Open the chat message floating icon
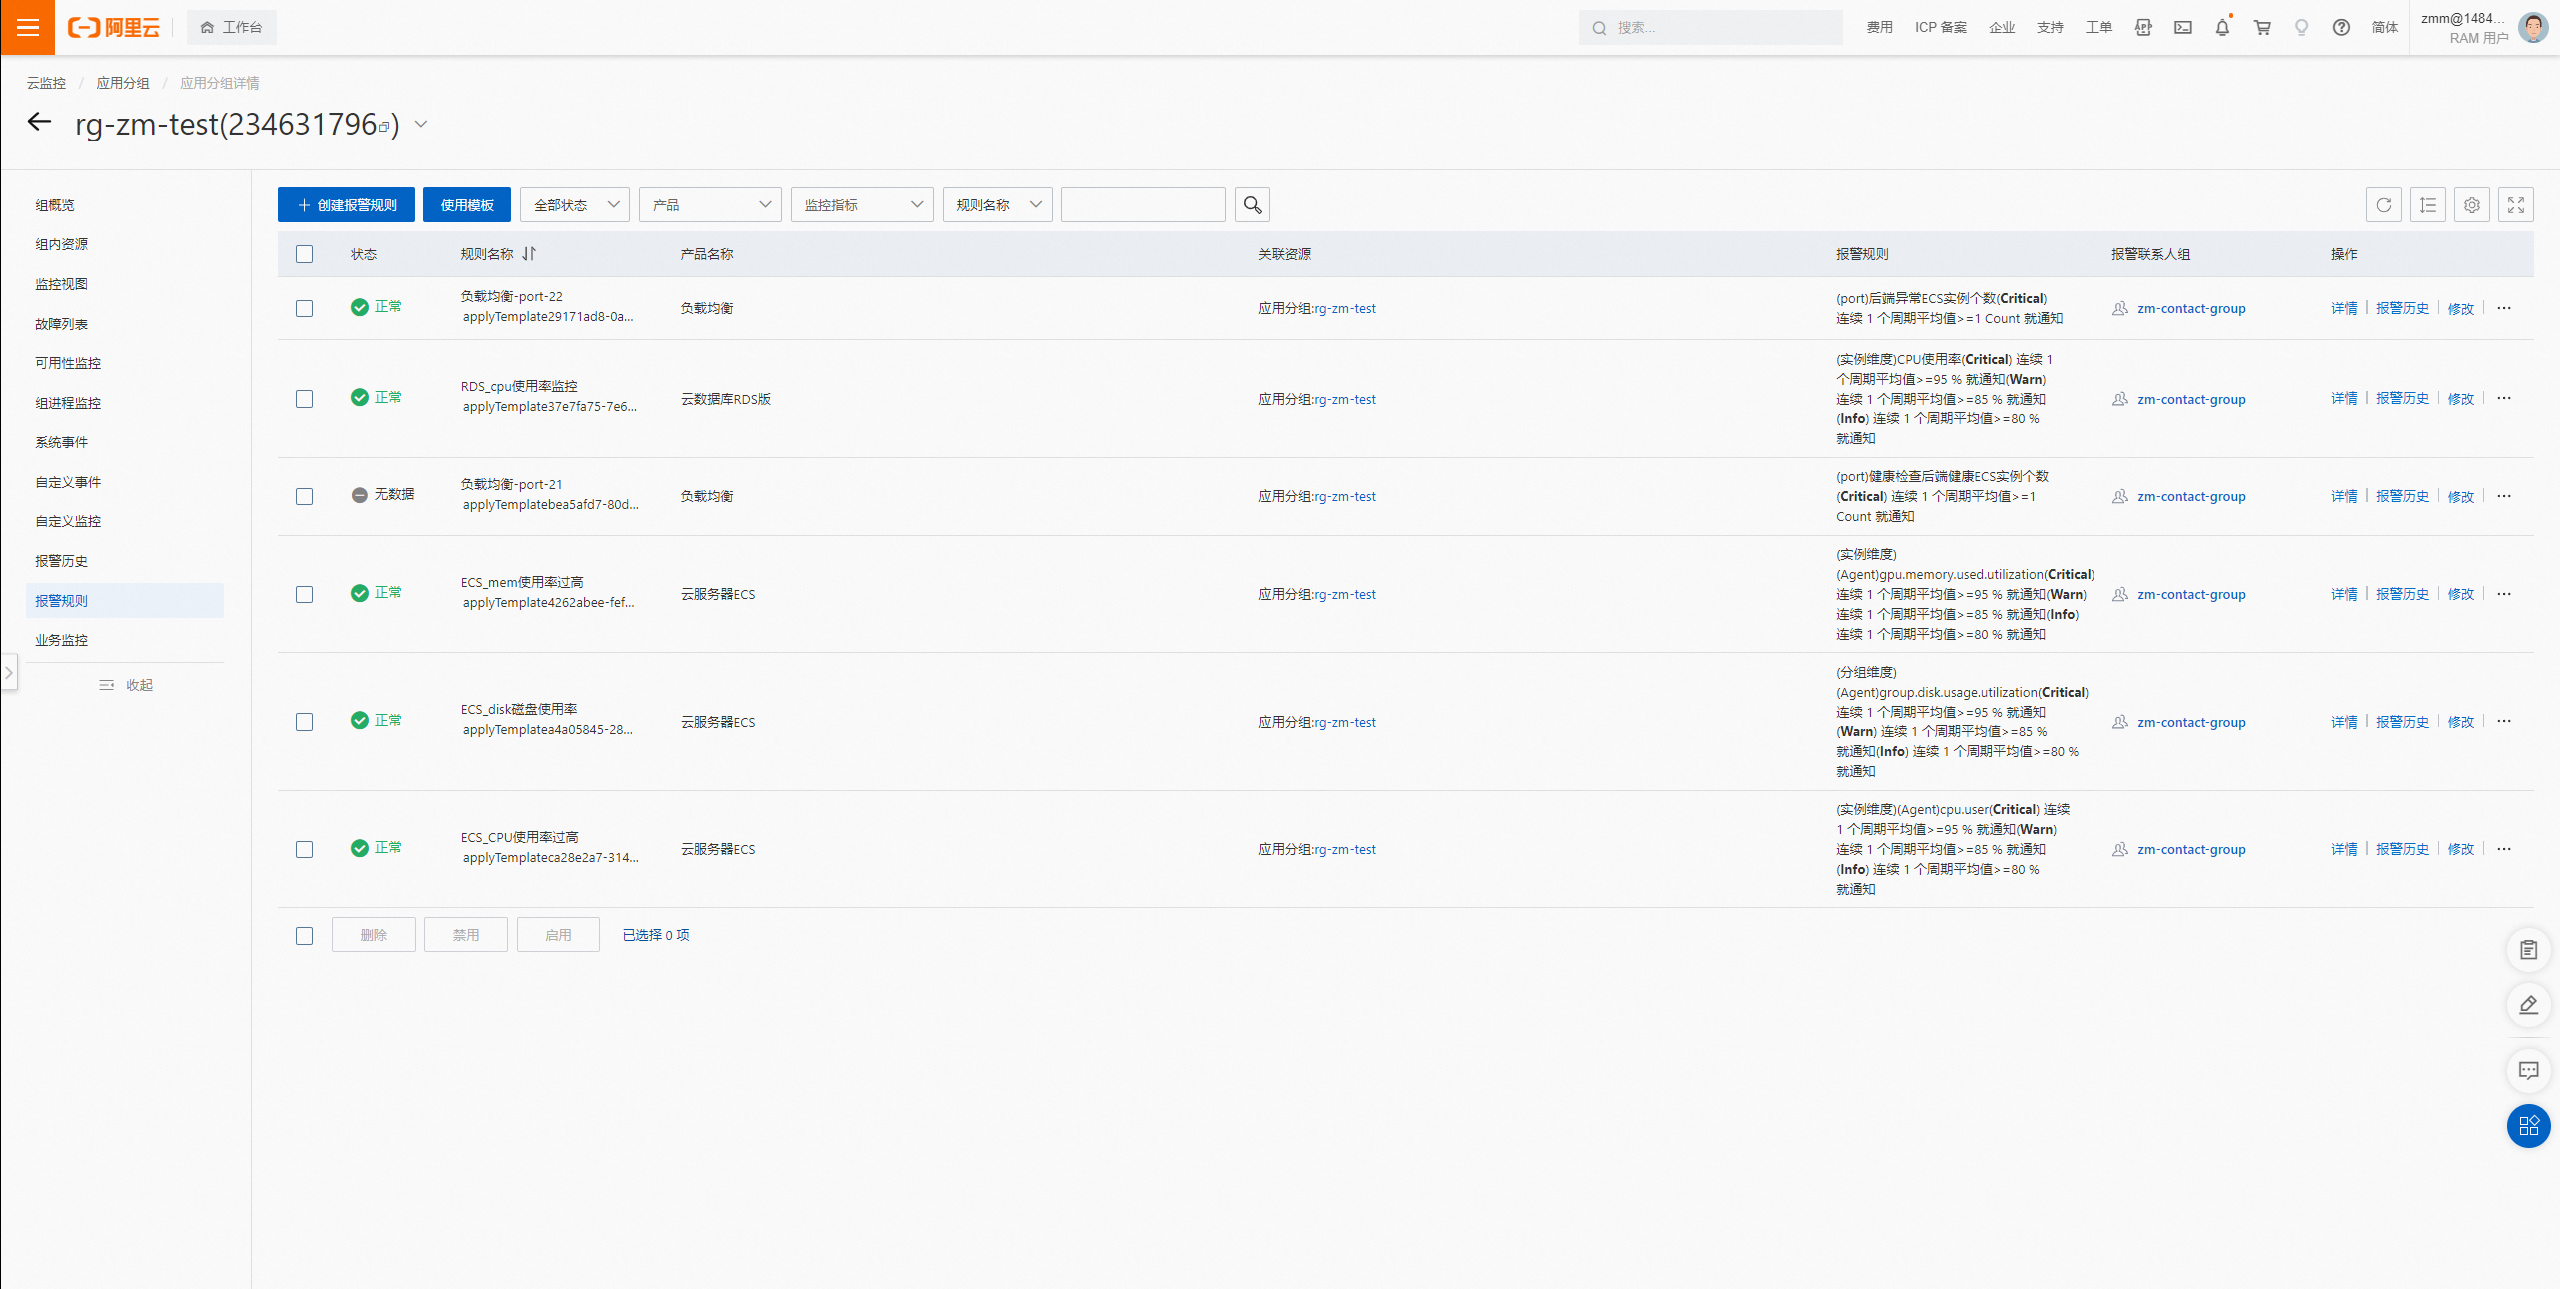The height and width of the screenshot is (1289, 2560). point(2528,1070)
